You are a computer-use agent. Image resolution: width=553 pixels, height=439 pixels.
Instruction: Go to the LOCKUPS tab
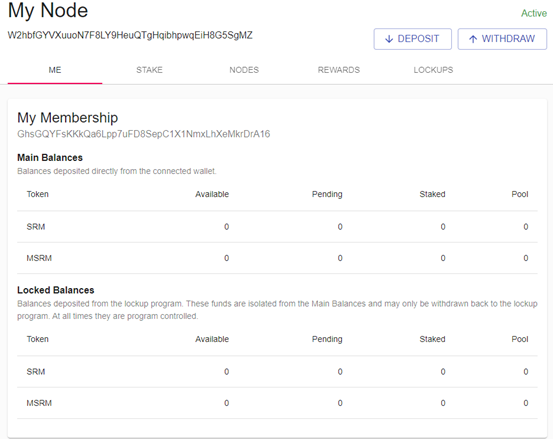(433, 70)
